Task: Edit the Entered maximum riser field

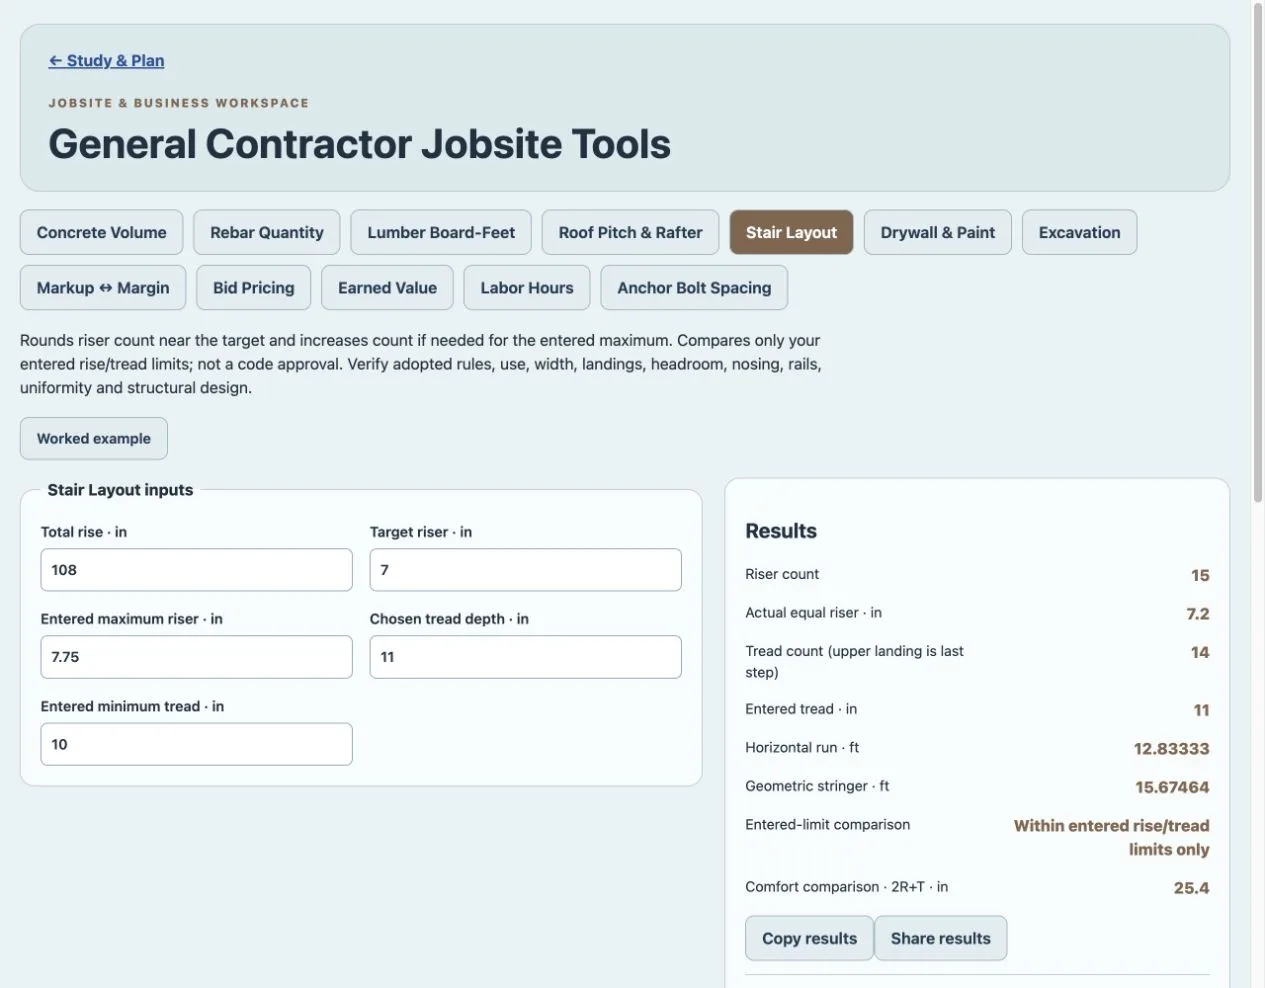Action: pos(196,657)
